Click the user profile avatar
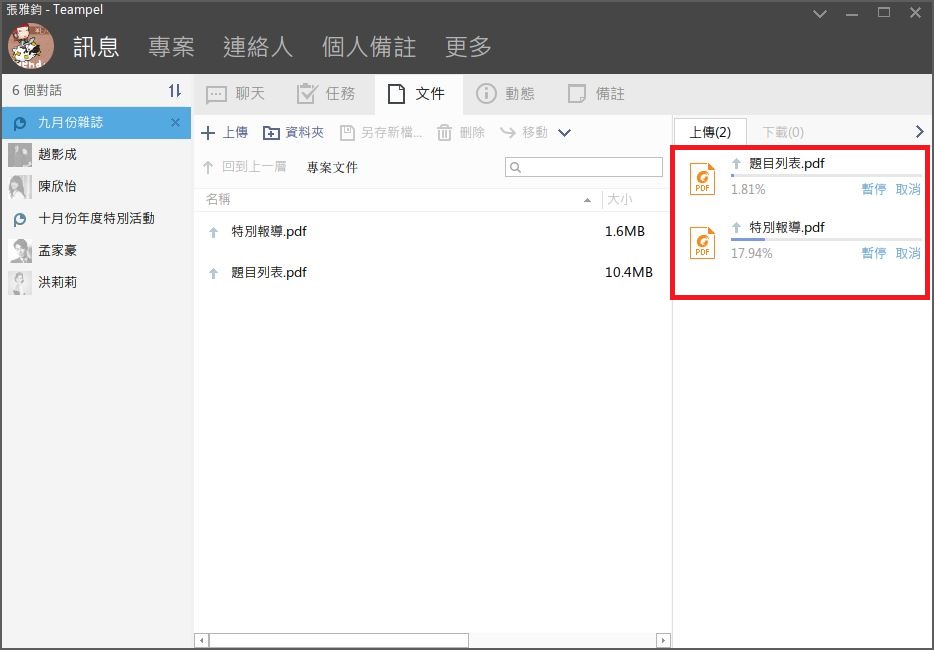This screenshot has height=650, width=934. 31,45
